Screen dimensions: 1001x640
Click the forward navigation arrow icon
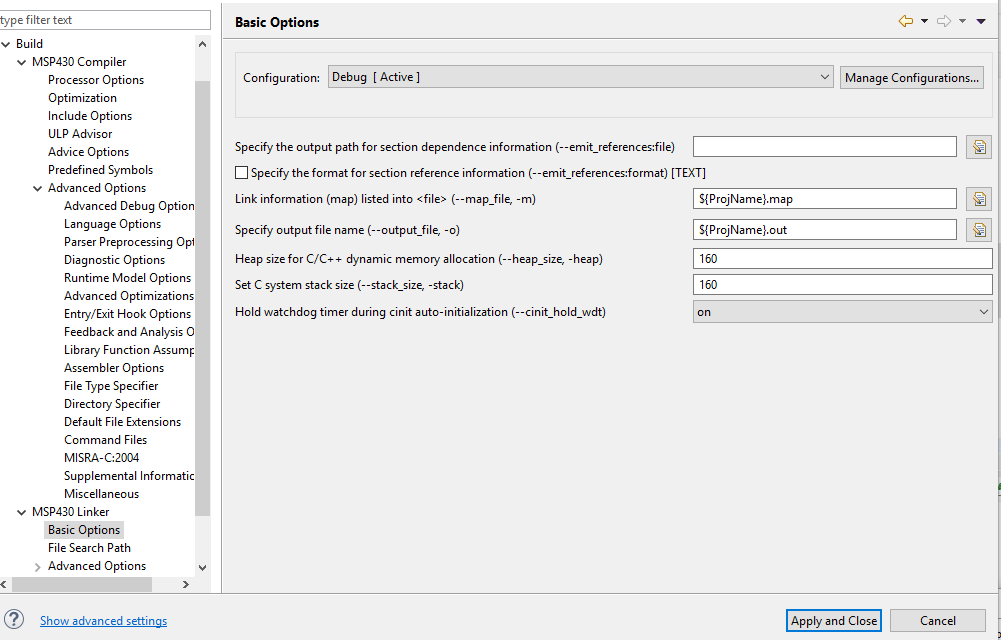click(x=944, y=22)
